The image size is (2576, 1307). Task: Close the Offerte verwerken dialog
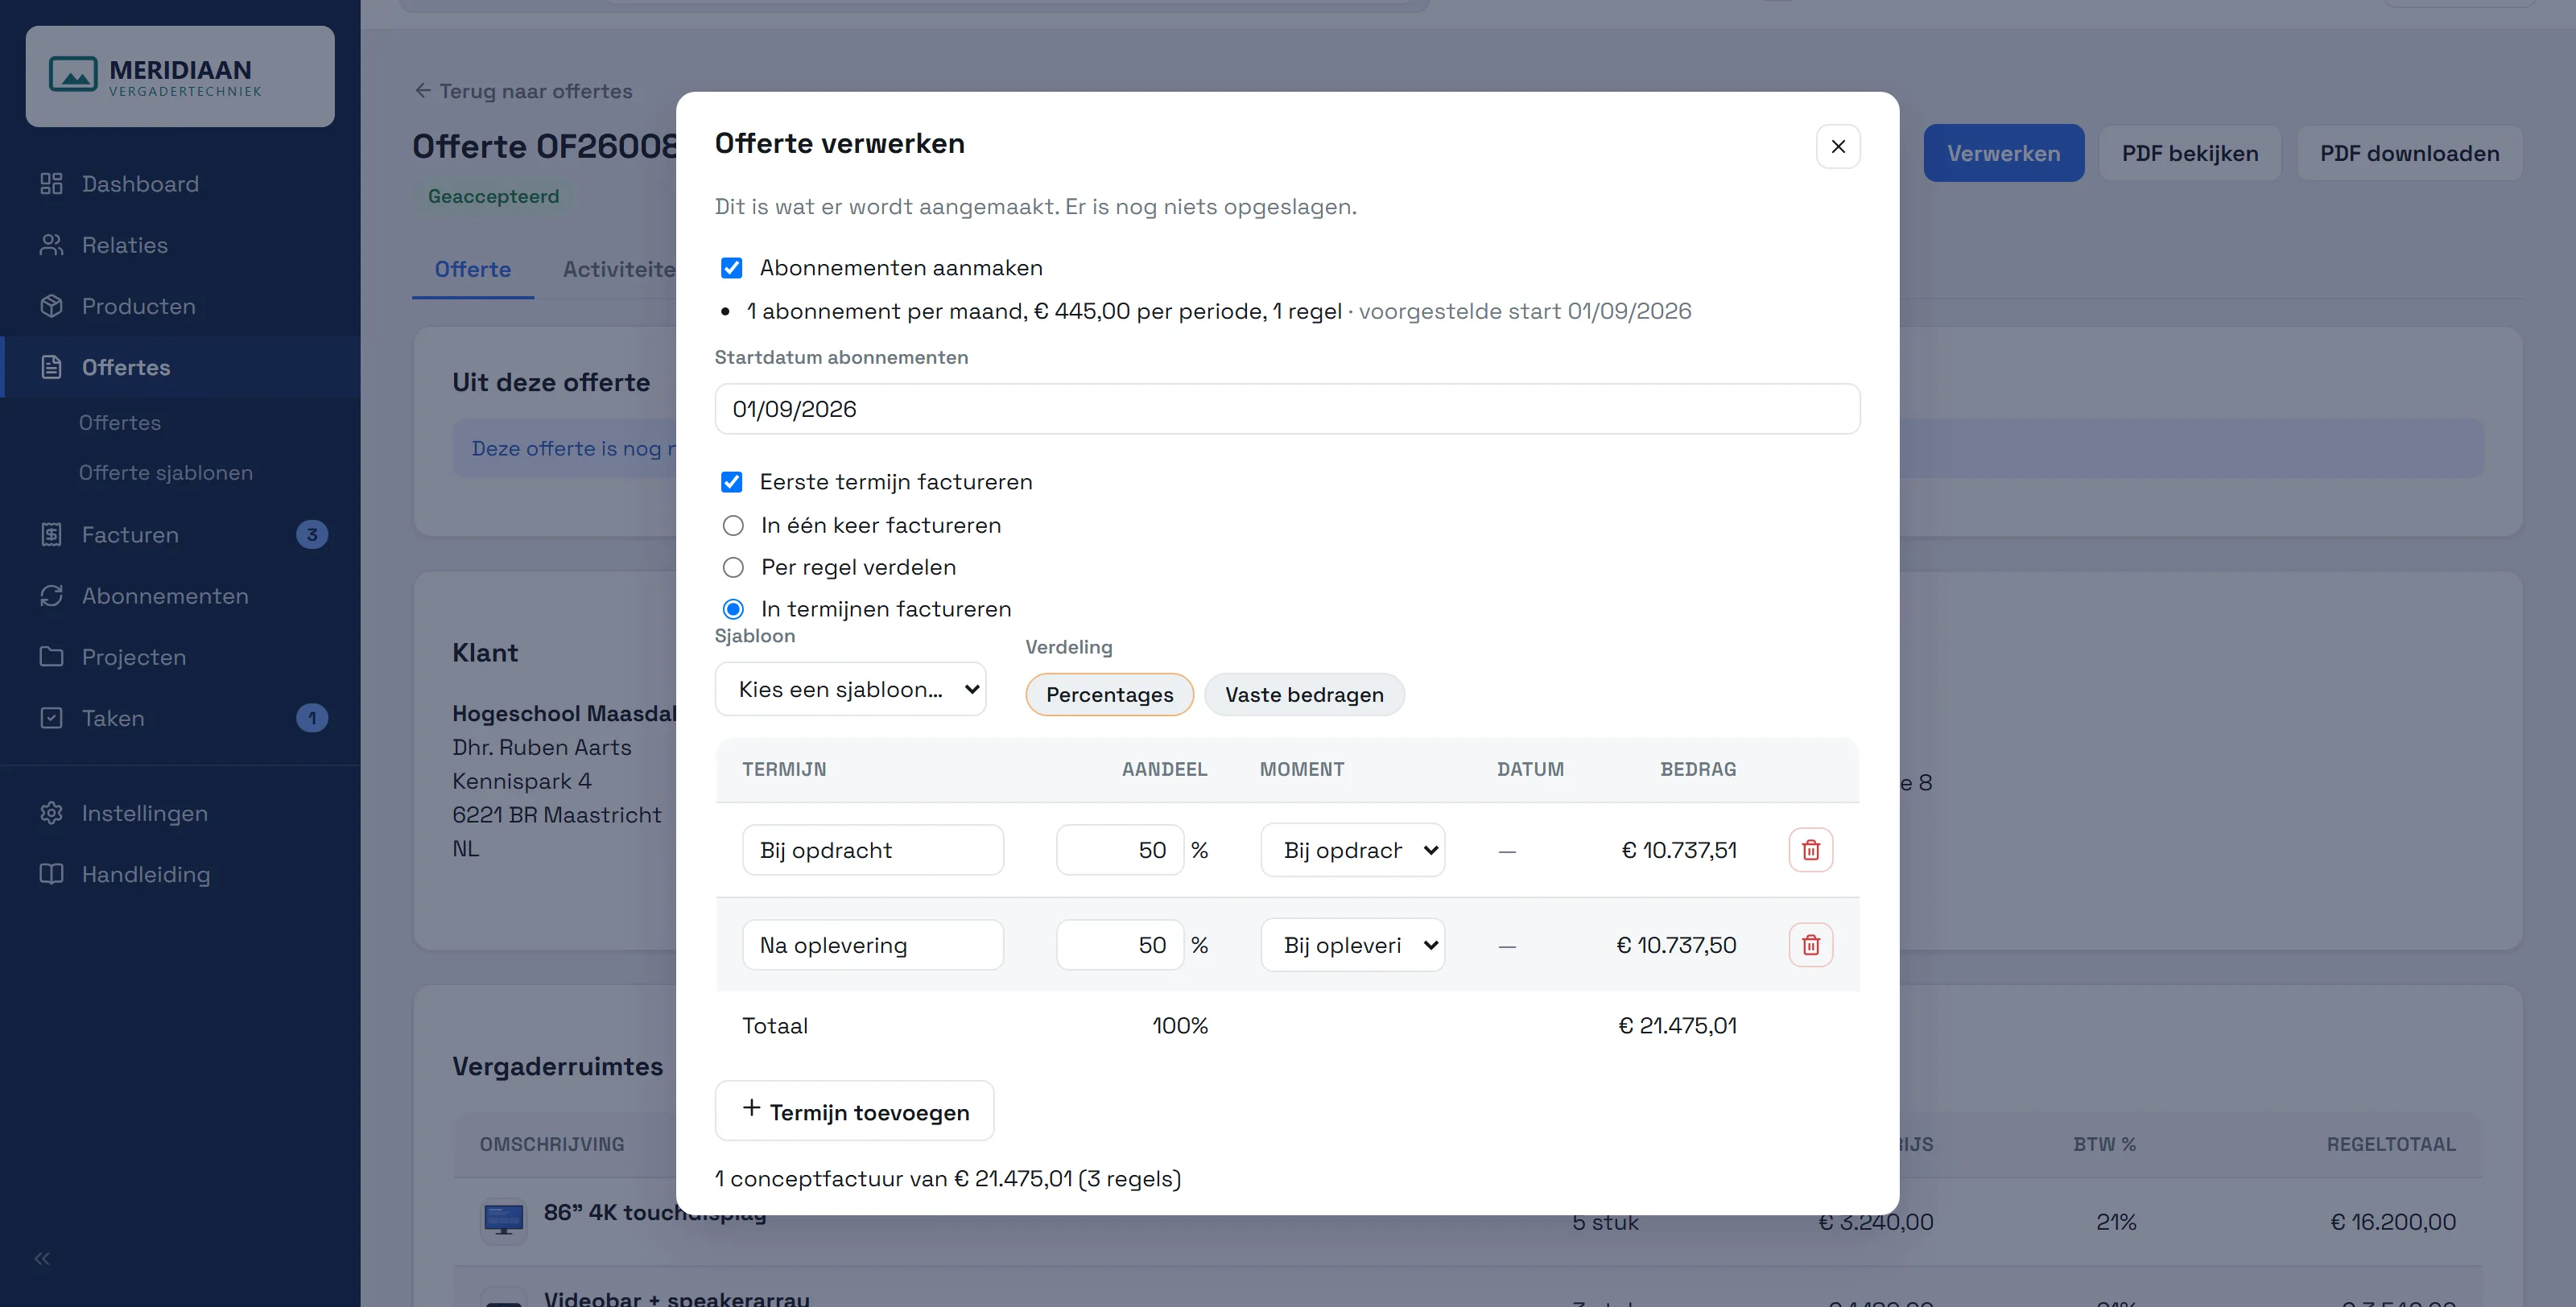click(x=1838, y=146)
